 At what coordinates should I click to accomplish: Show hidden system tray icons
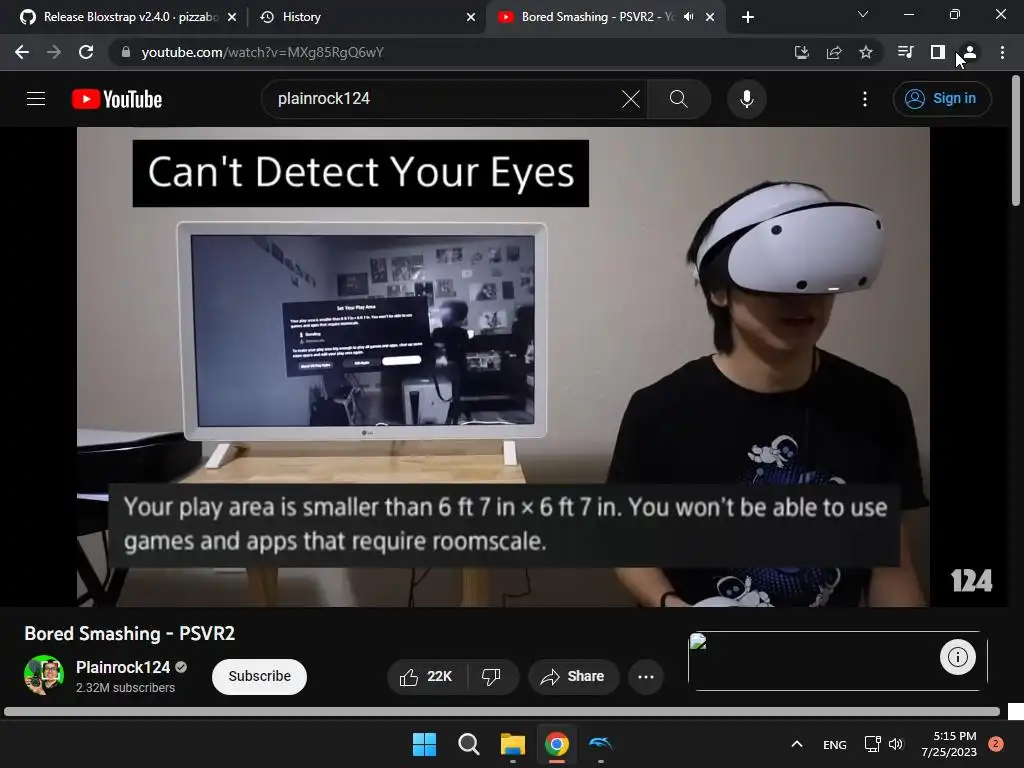pos(797,744)
